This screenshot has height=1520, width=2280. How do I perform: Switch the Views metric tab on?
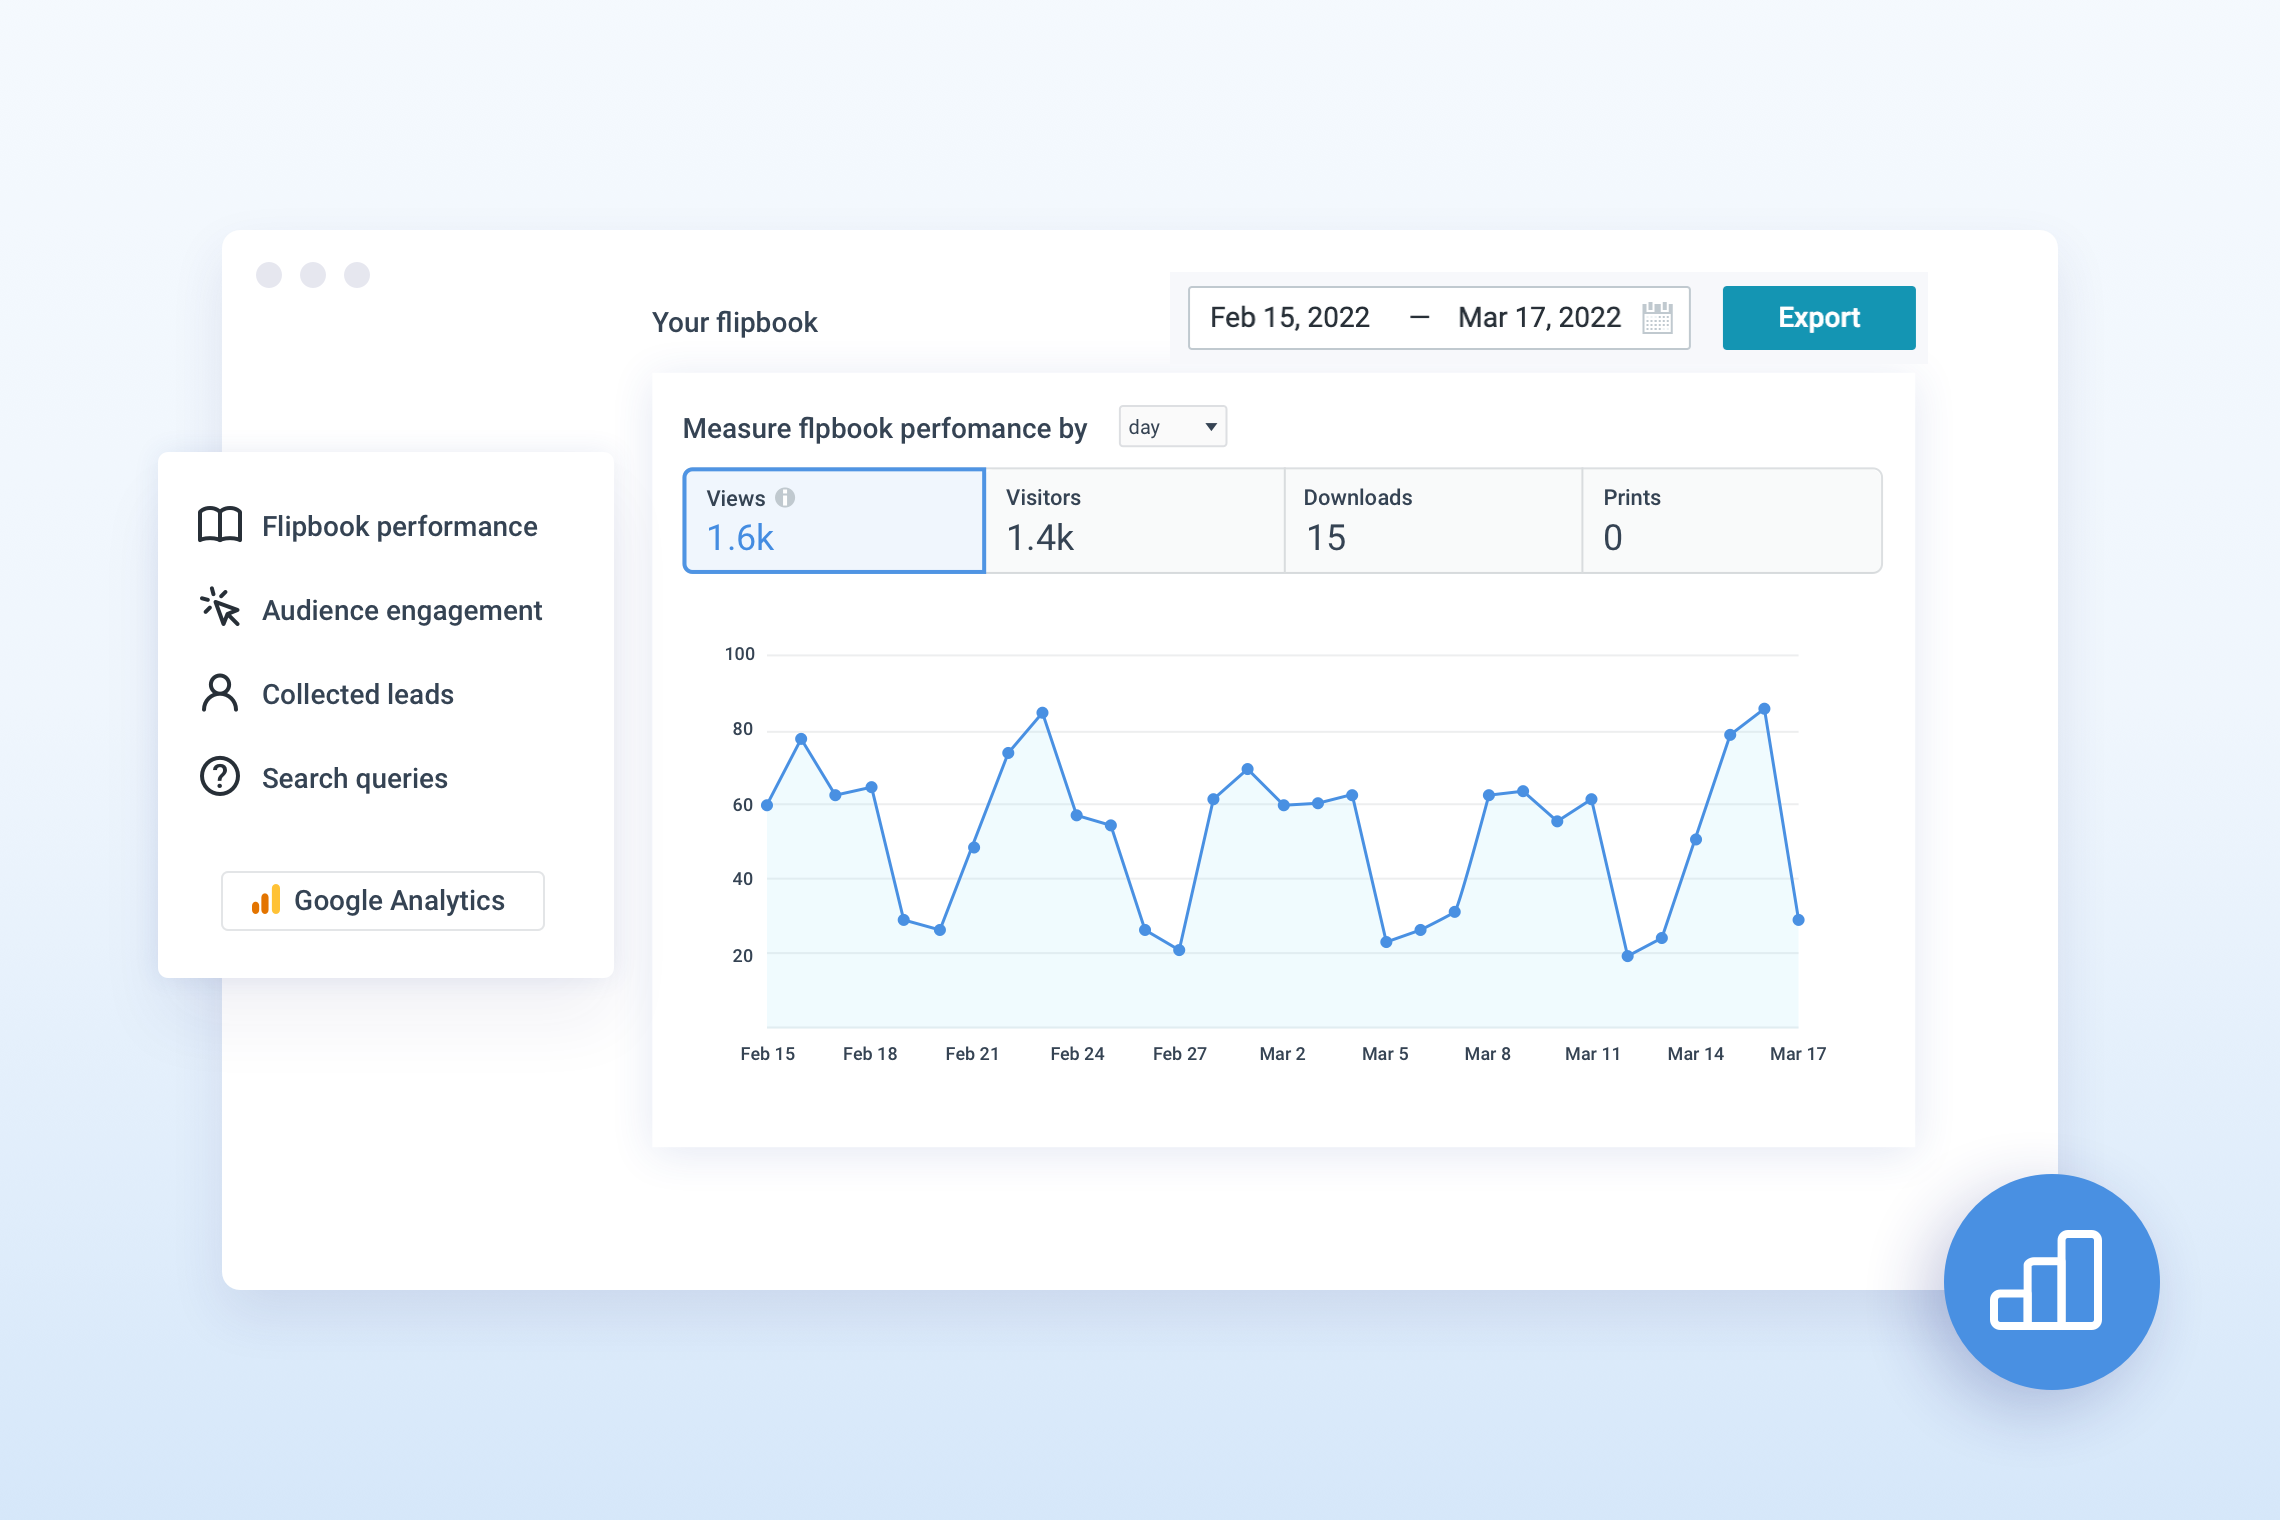click(x=833, y=520)
